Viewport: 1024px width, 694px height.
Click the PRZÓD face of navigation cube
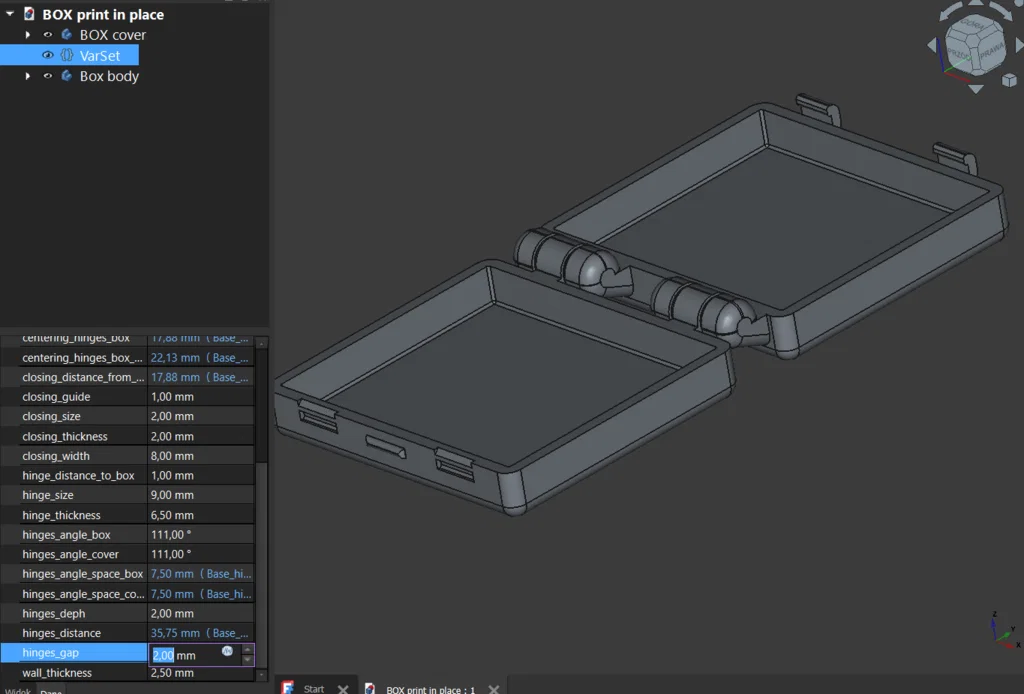click(960, 54)
